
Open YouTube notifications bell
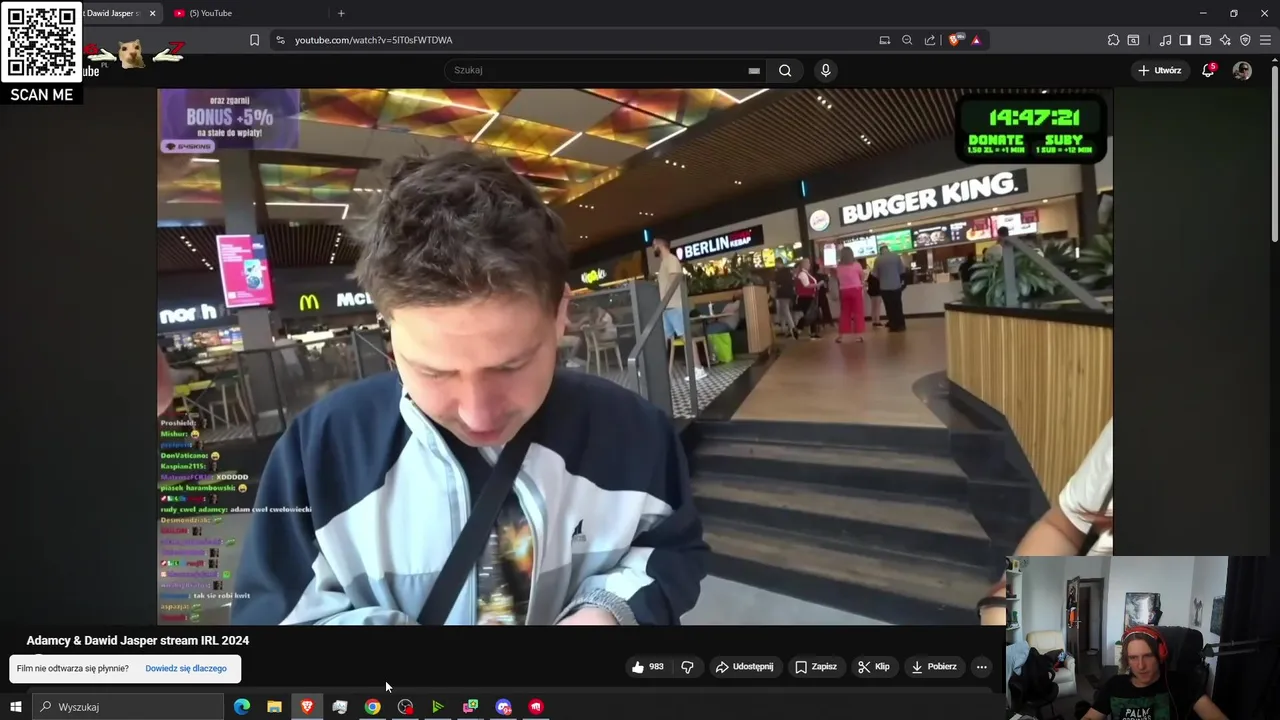point(1208,70)
